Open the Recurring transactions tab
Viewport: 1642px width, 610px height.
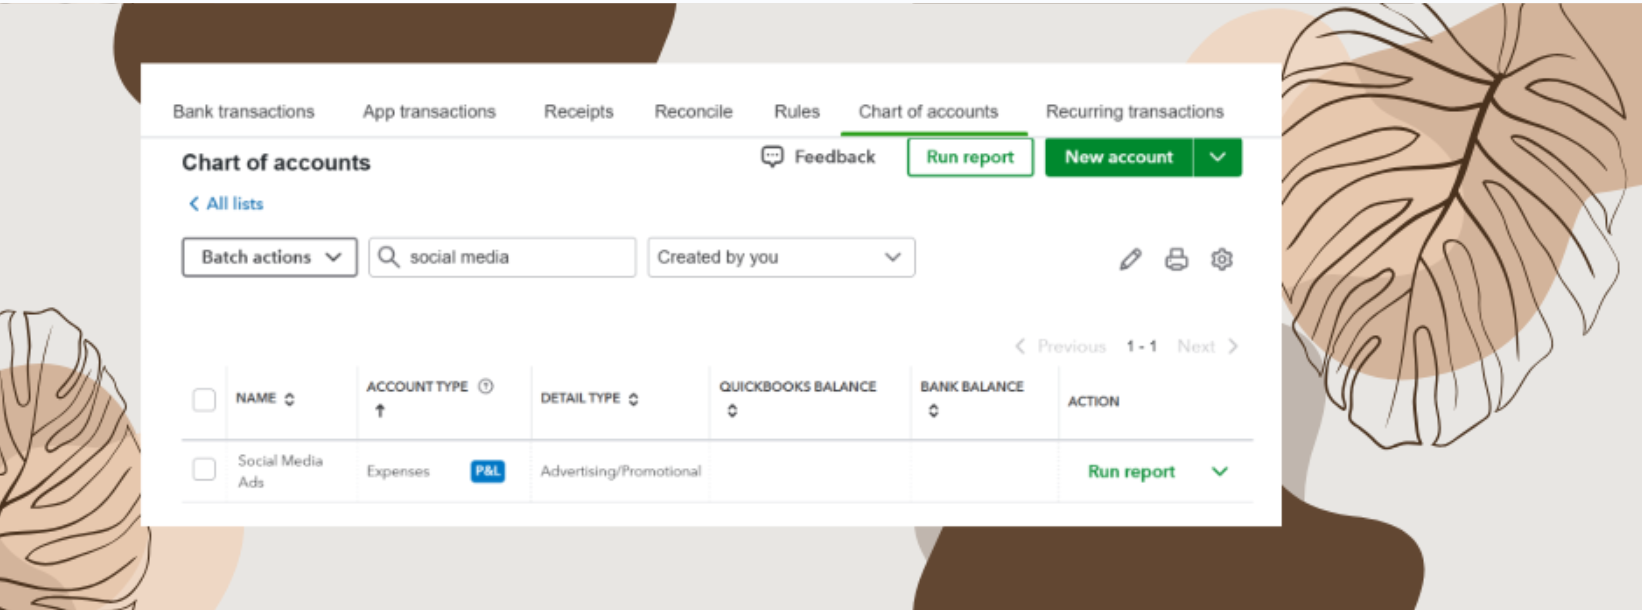pyautogui.click(x=1135, y=111)
